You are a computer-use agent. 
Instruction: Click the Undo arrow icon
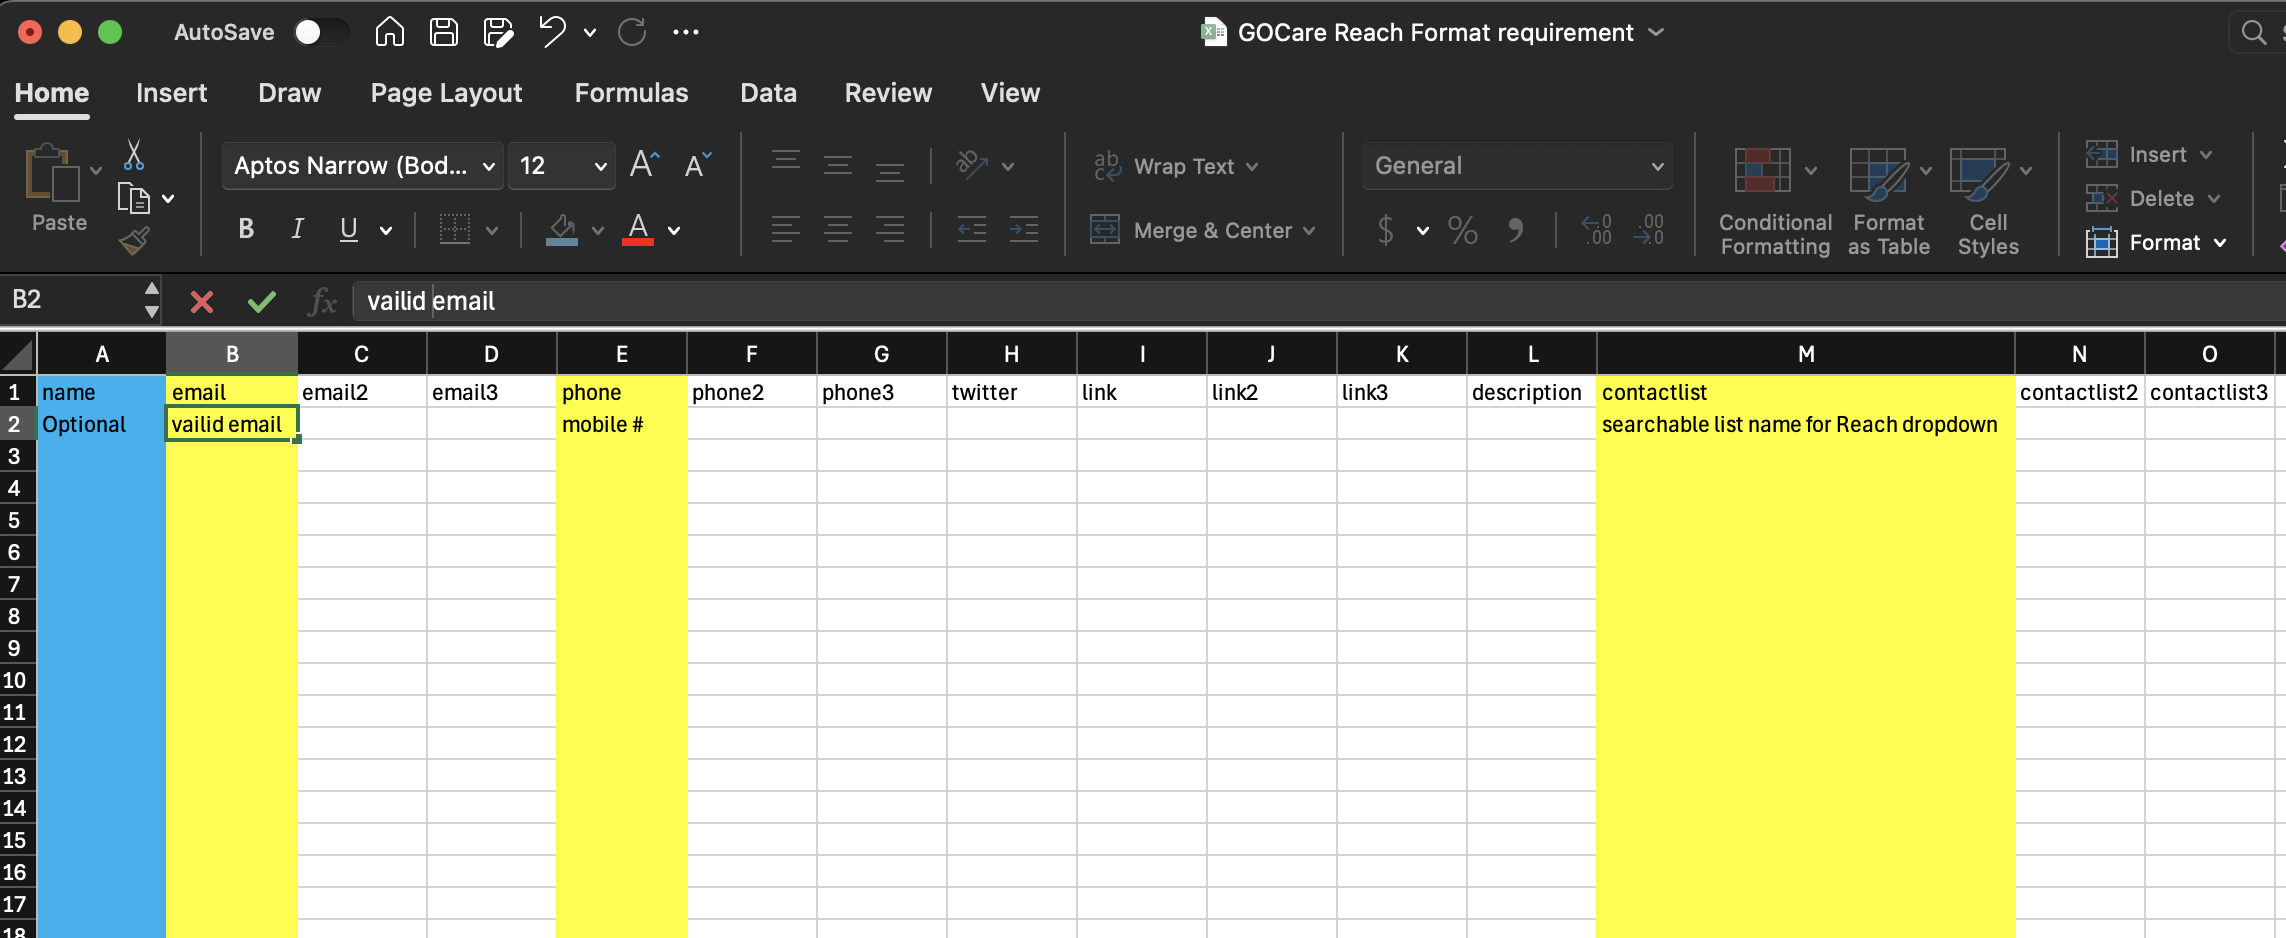pyautogui.click(x=552, y=32)
